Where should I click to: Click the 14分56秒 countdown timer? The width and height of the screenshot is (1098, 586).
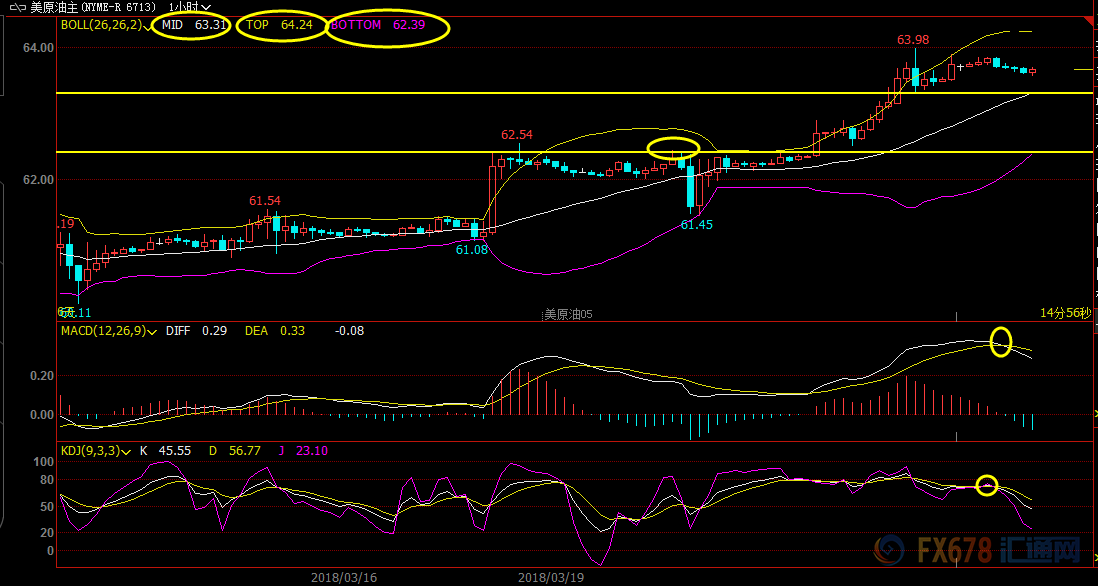(1065, 313)
